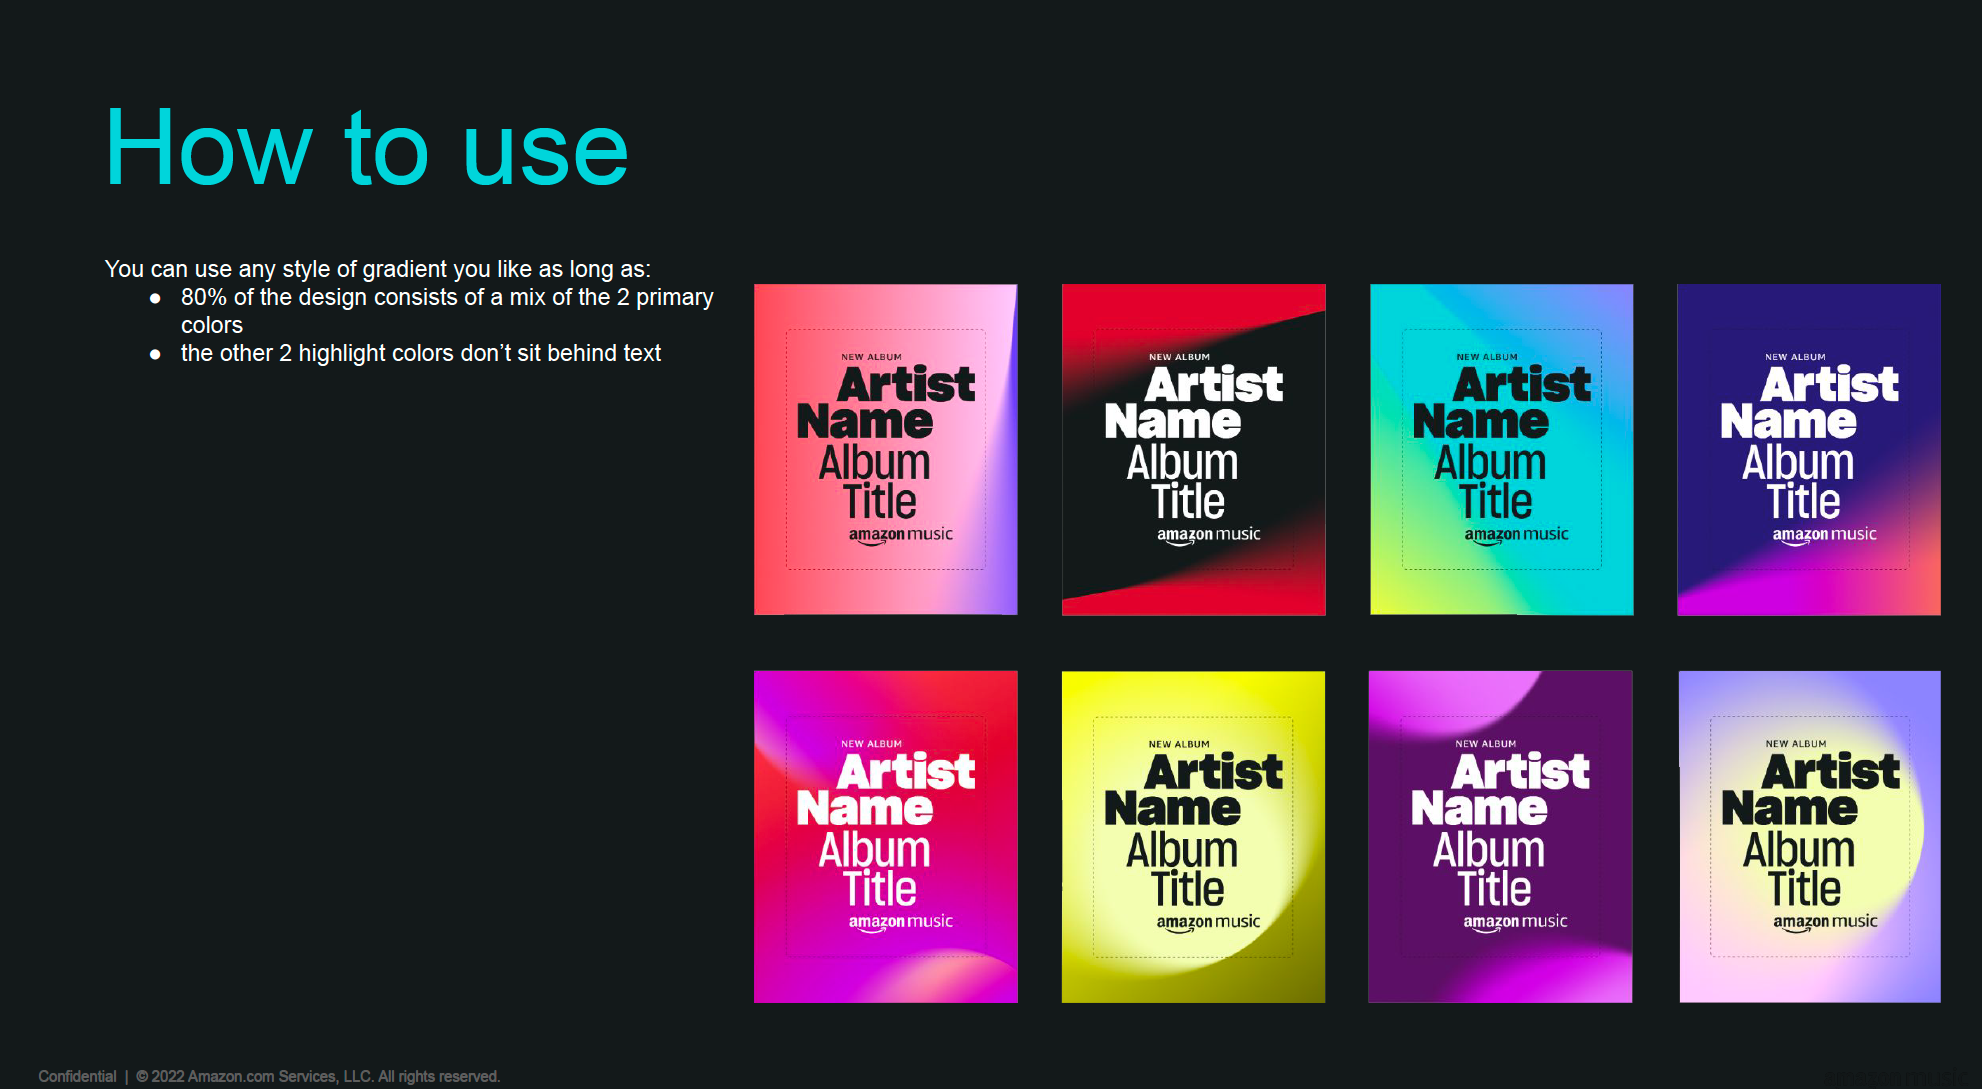This screenshot has width=1982, height=1089.
Task: Click the pink-to-lavender gradient album cover
Action: point(885,449)
